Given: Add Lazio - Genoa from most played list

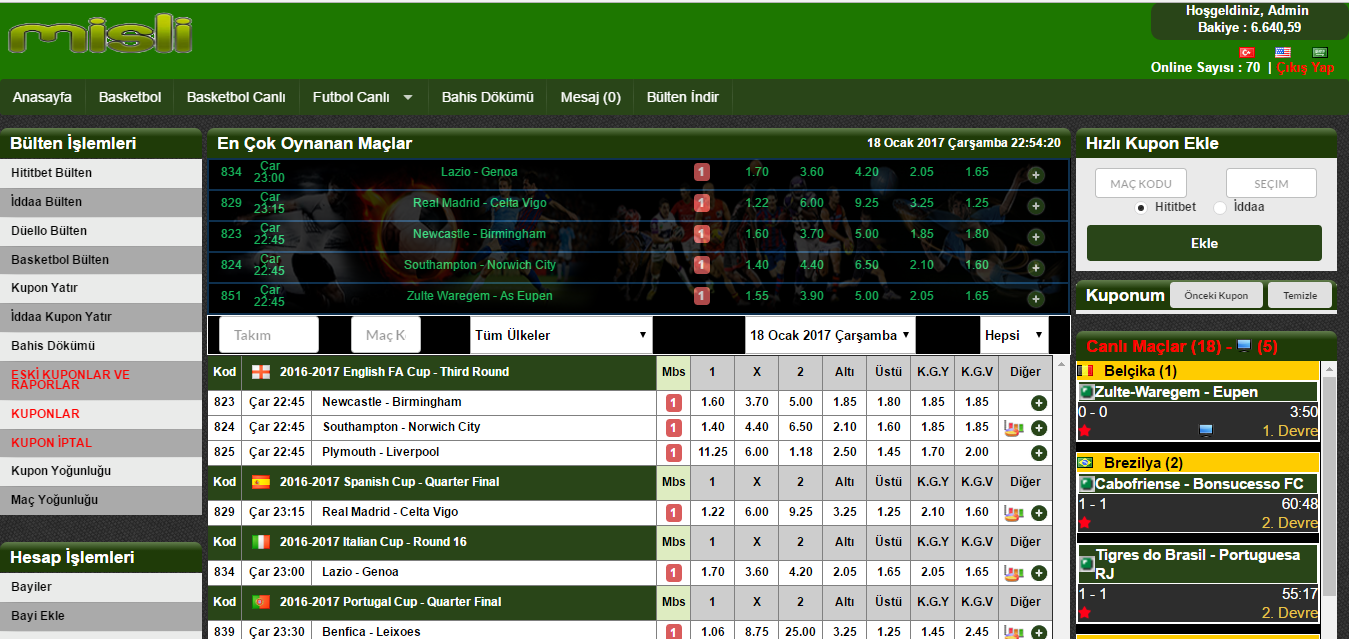Looking at the screenshot, I should [1036, 175].
